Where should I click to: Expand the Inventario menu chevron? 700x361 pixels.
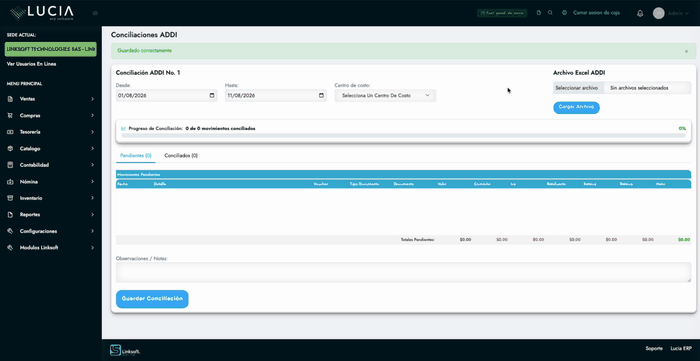click(92, 198)
